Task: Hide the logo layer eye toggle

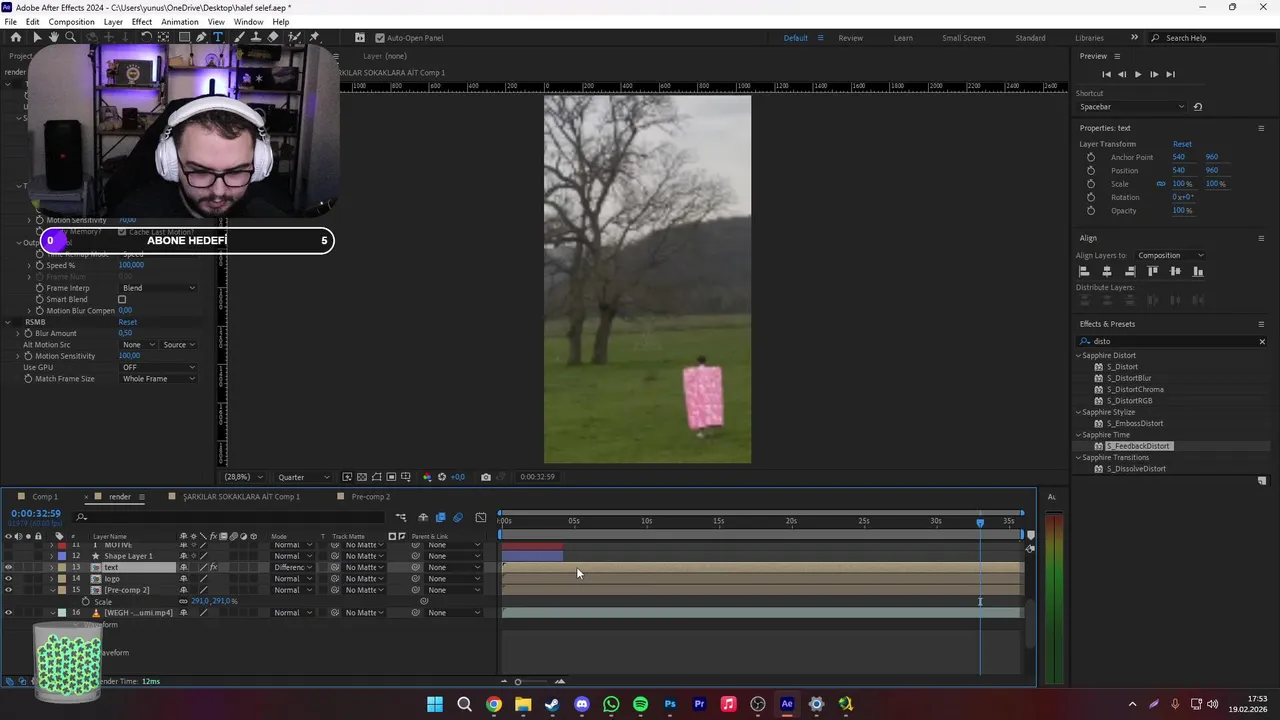Action: 9,578
